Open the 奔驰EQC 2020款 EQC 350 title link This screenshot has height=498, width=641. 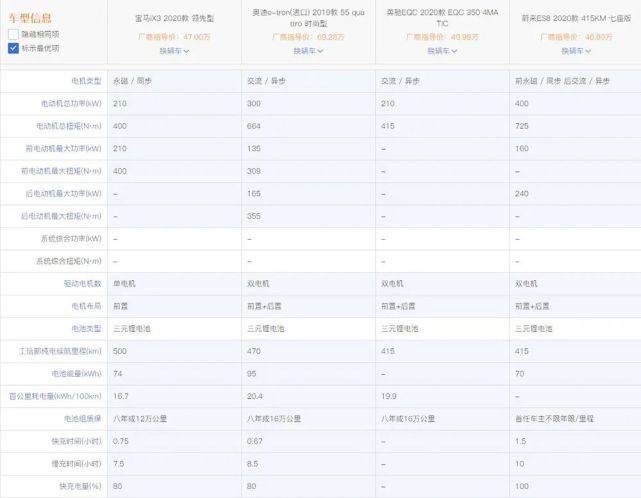tap(442, 18)
